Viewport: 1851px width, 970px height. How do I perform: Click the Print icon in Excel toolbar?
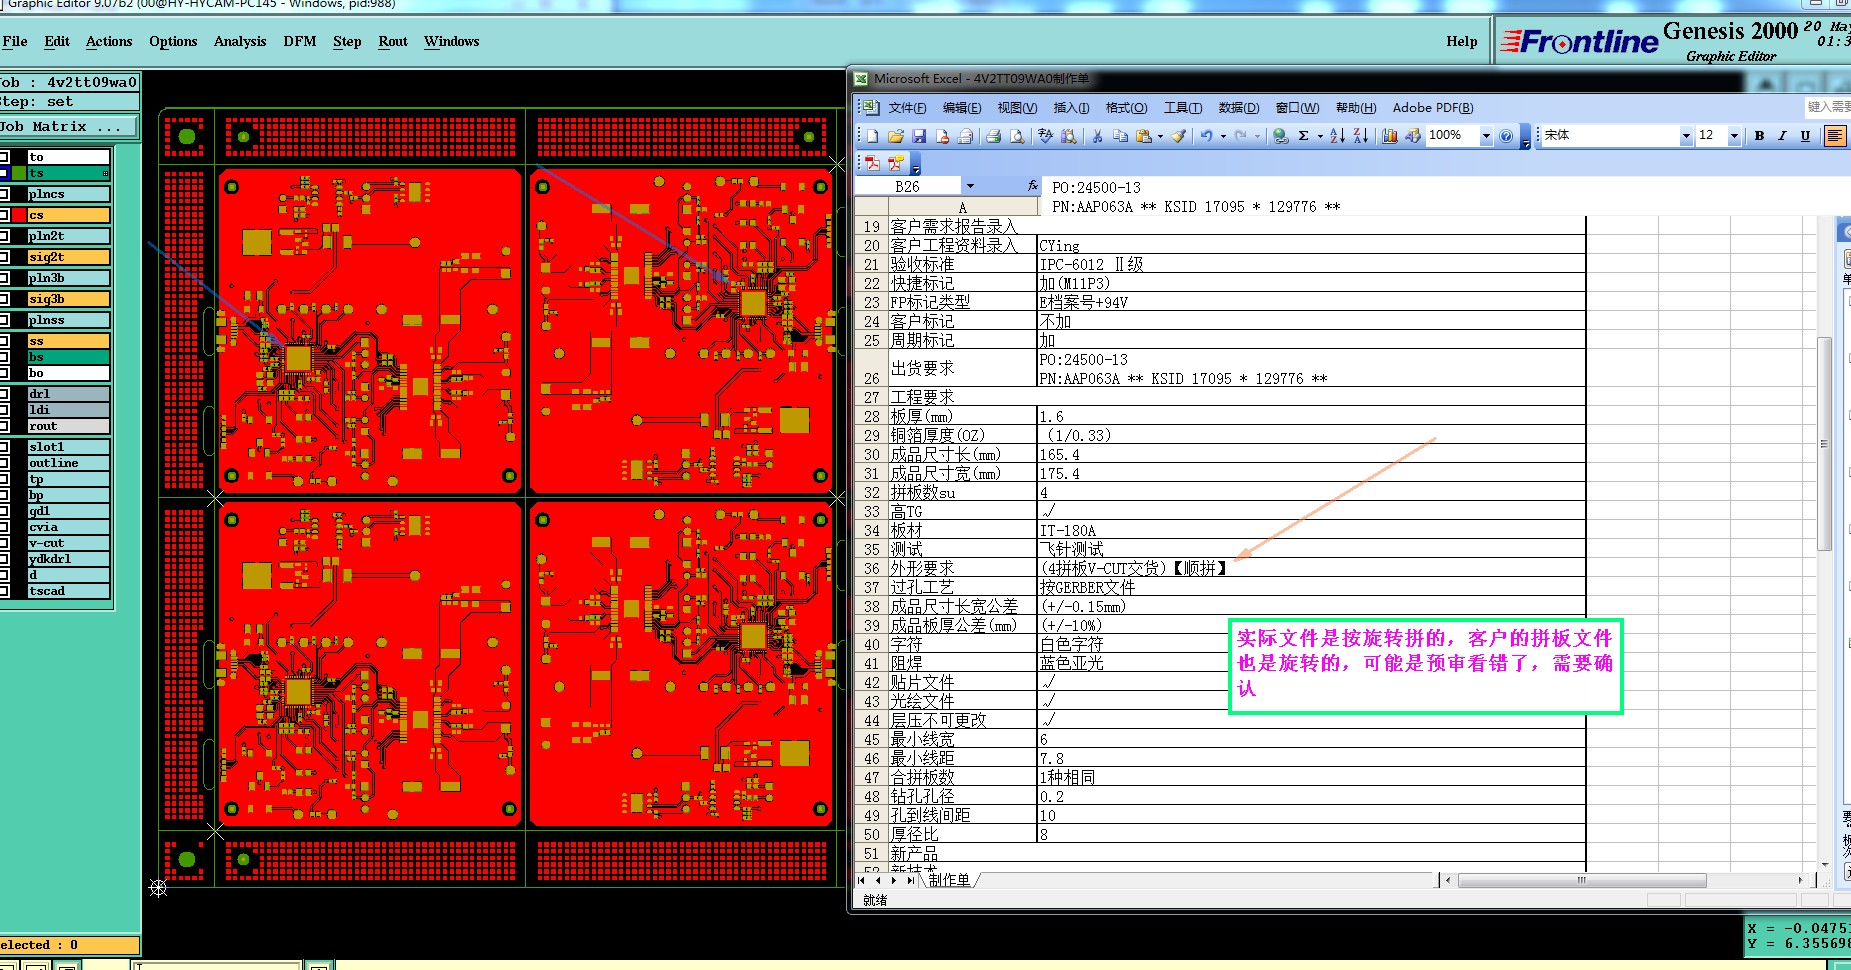point(993,136)
